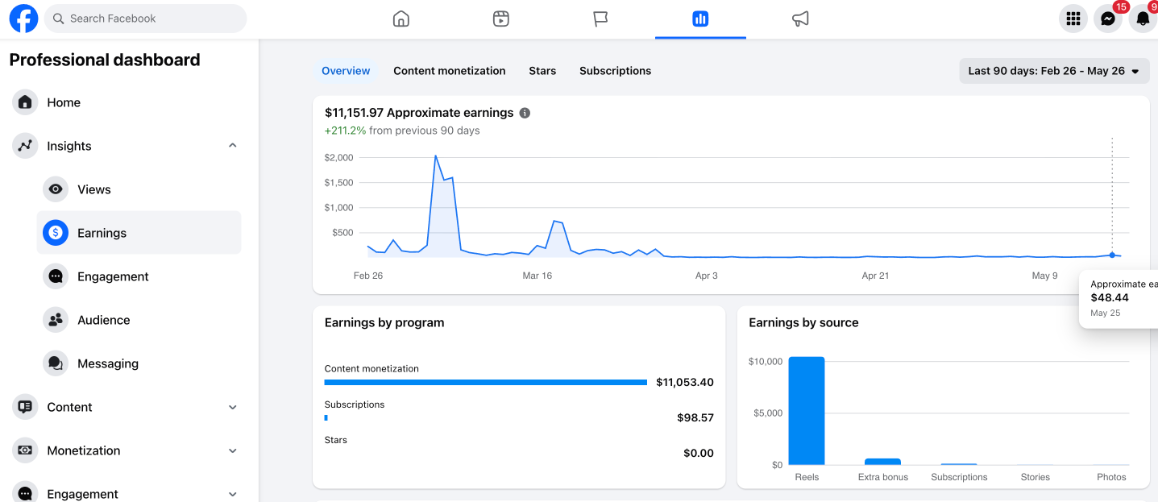1158x502 pixels.
Task: Open the Home feed house icon
Action: click(400, 18)
